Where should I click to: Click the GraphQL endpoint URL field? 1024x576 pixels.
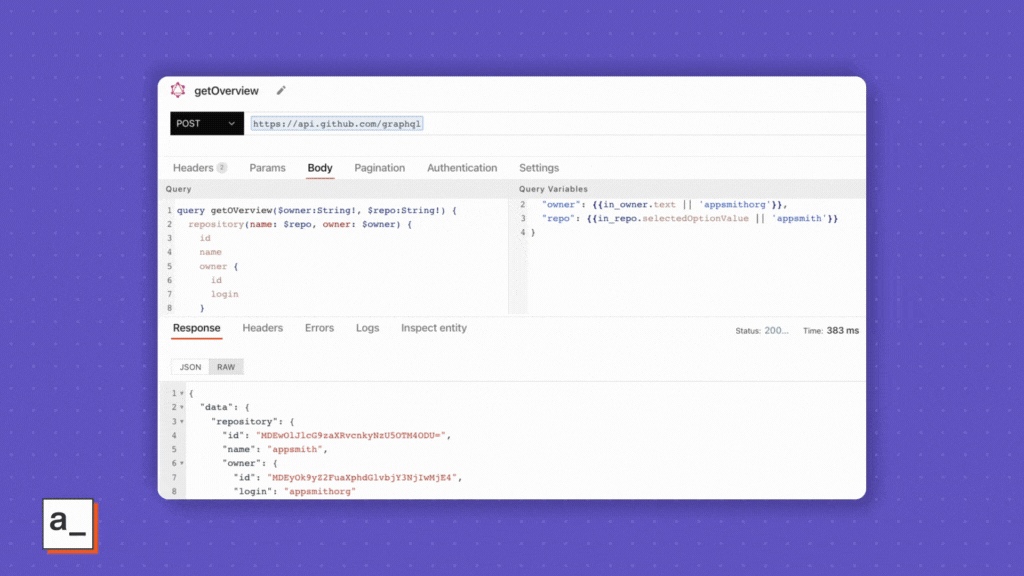tap(336, 124)
